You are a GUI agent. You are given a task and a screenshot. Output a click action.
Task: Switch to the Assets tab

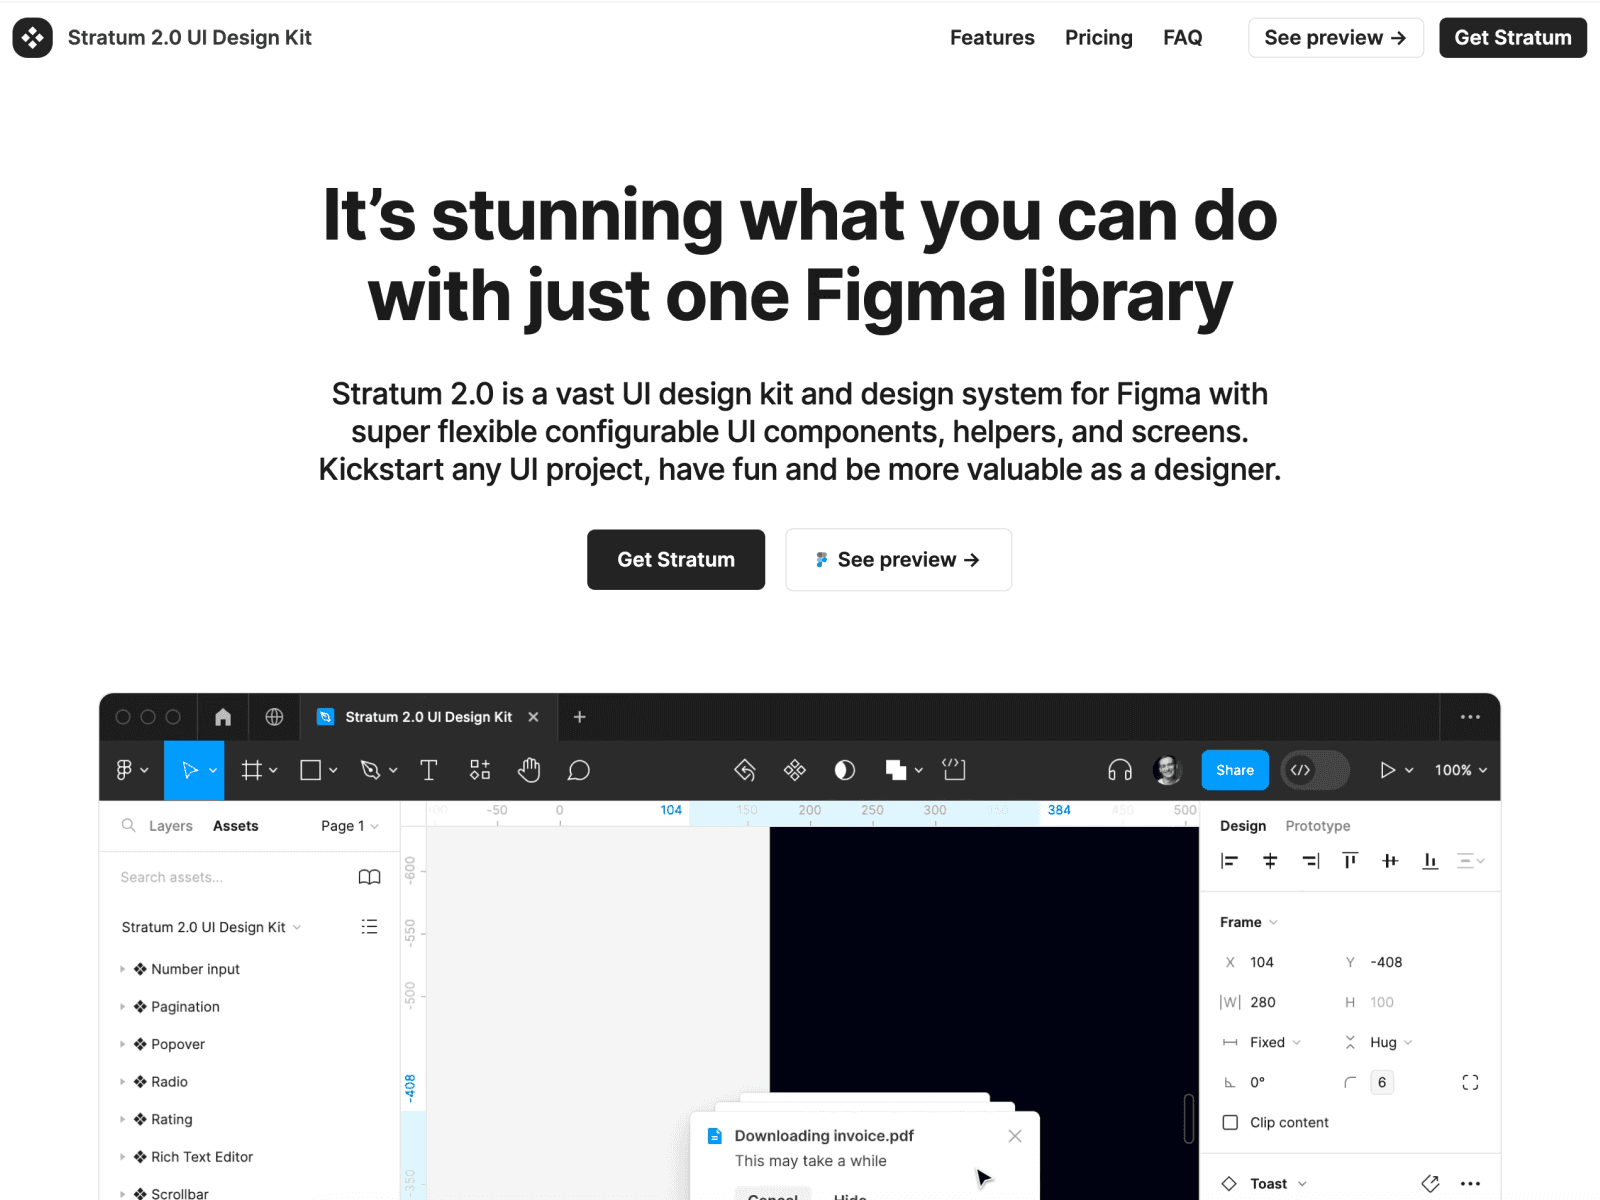(236, 826)
